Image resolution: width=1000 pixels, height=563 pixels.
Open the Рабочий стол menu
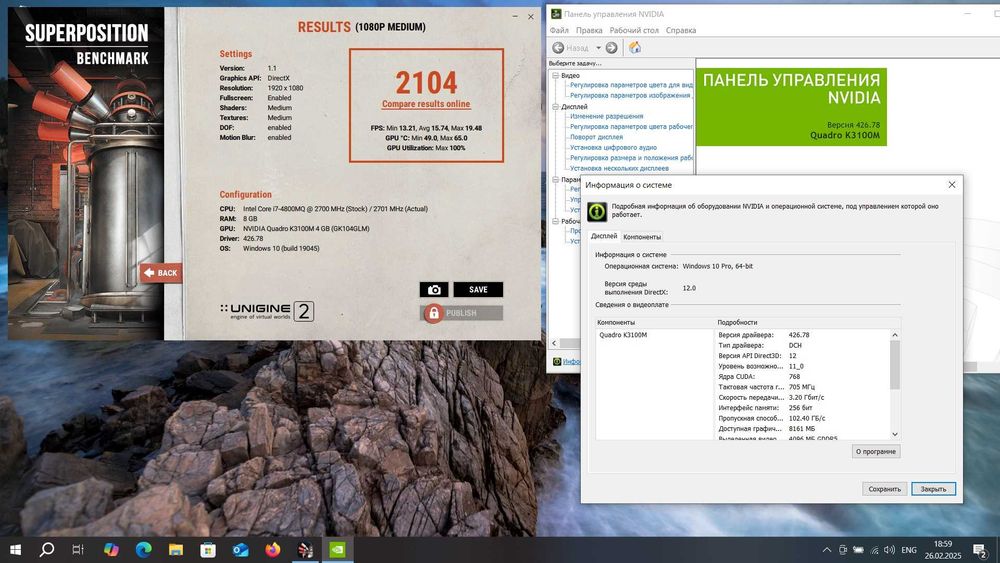coord(634,30)
